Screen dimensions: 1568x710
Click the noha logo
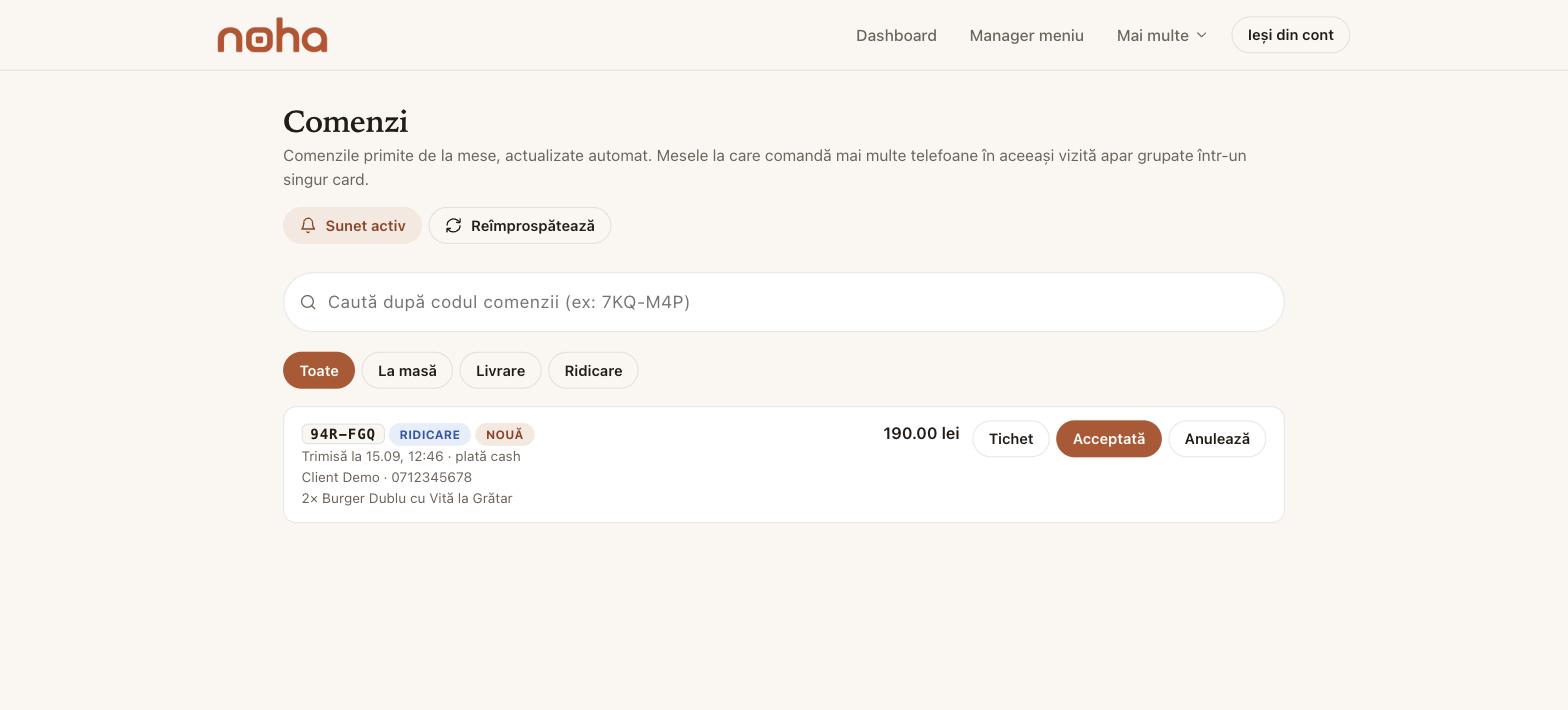coord(272,35)
